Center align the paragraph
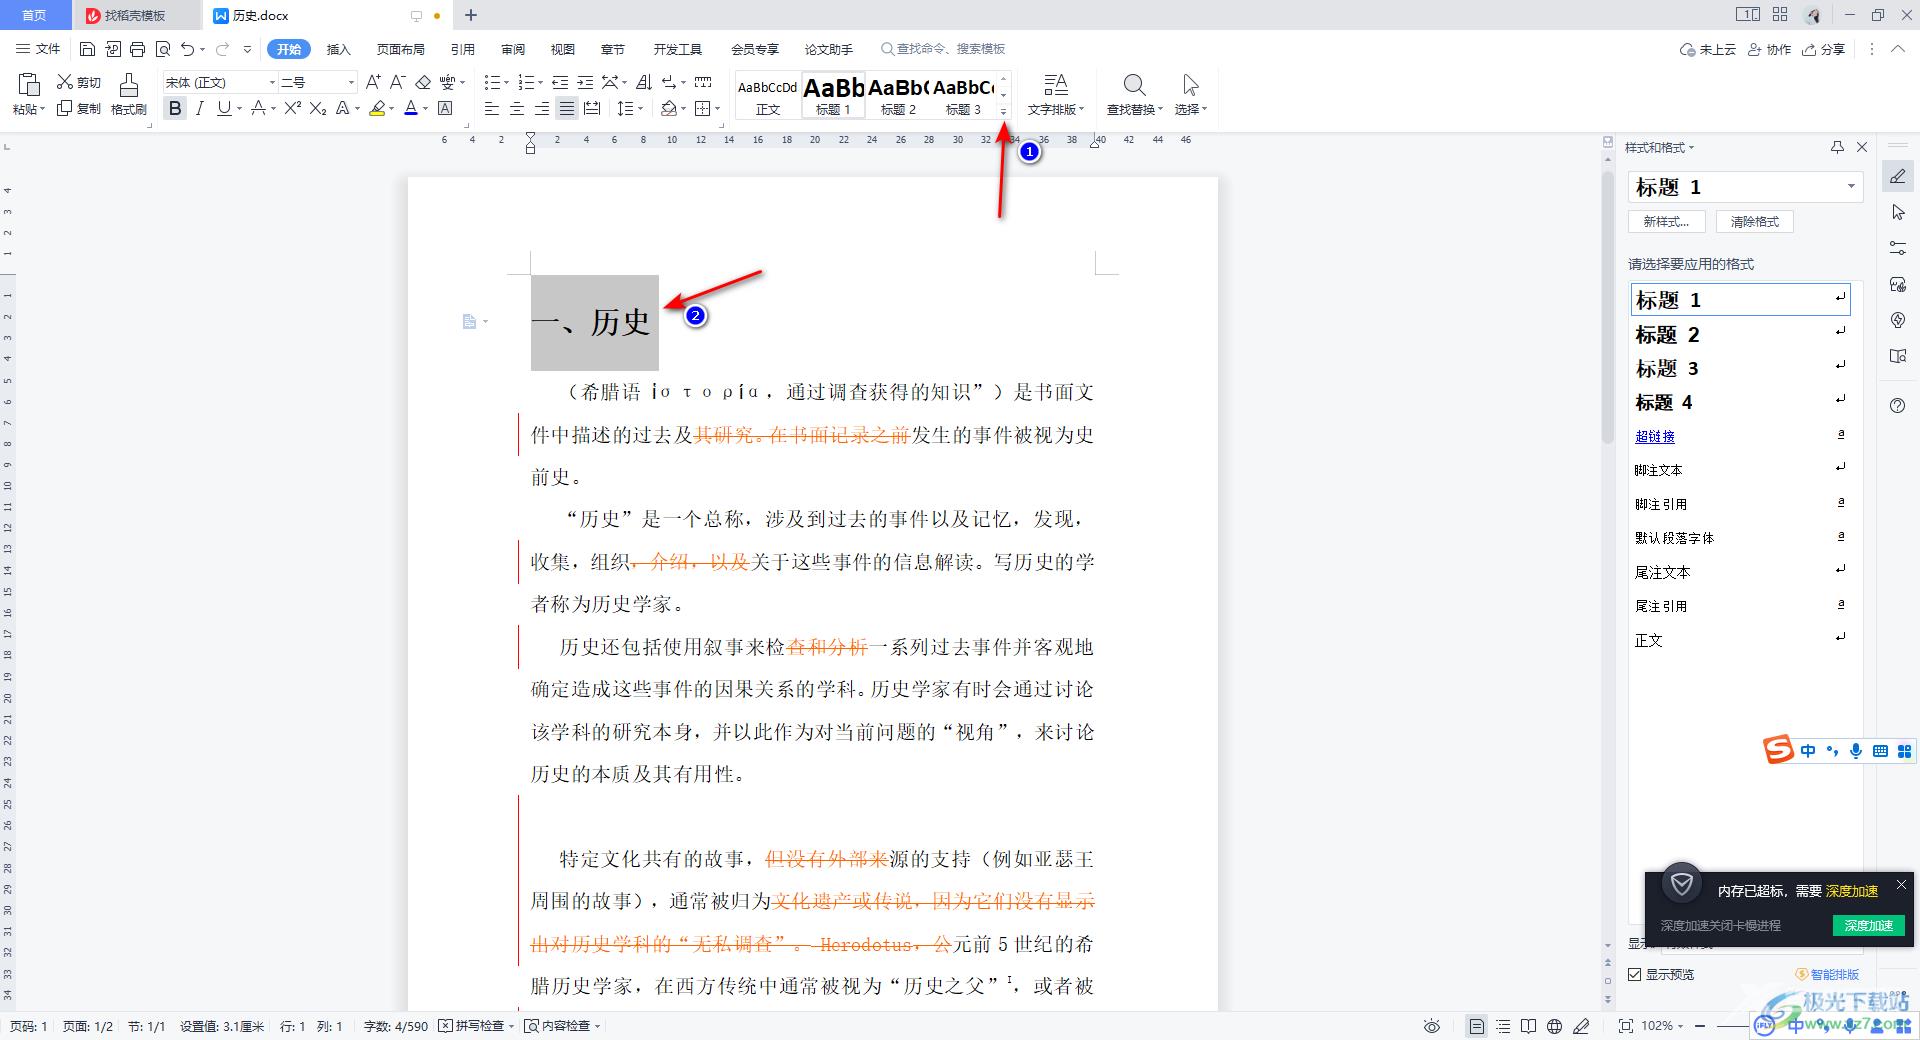Screen dimensions: 1920x1040 pyautogui.click(x=517, y=108)
